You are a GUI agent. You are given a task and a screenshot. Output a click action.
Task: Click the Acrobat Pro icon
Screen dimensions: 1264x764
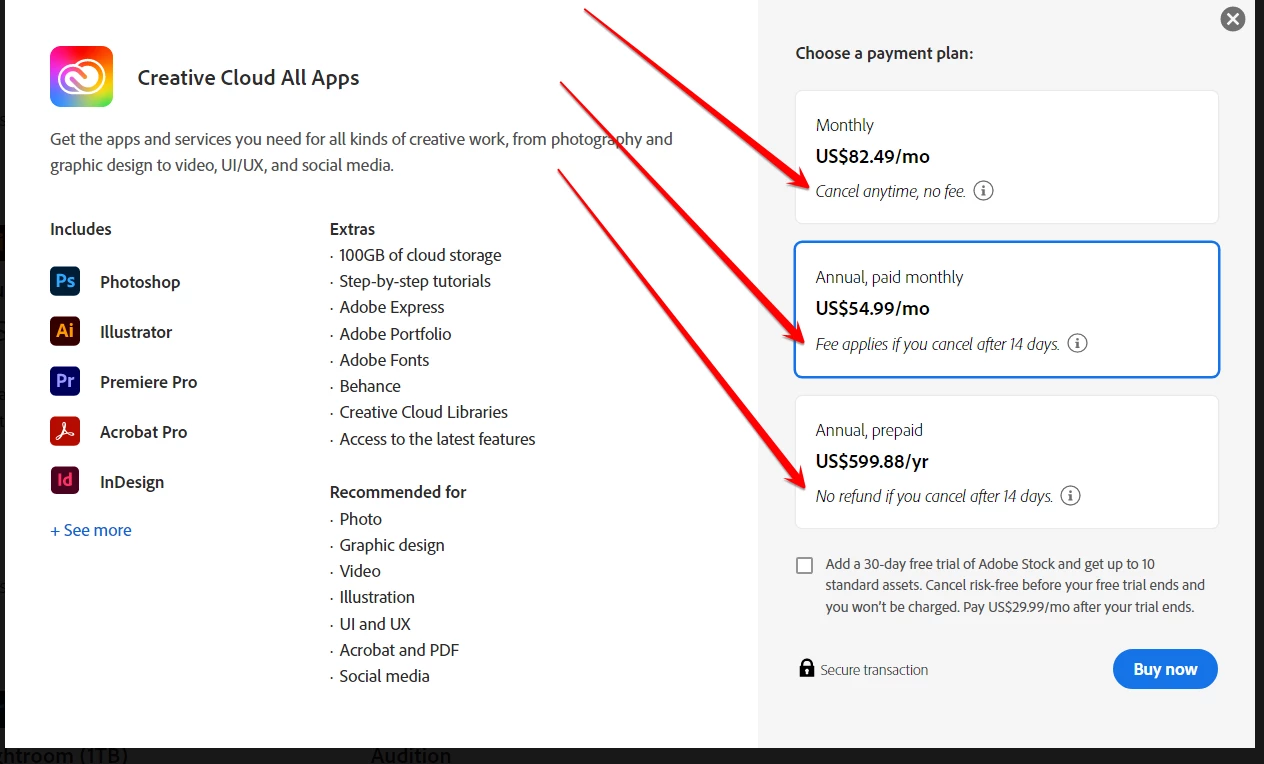pos(65,431)
